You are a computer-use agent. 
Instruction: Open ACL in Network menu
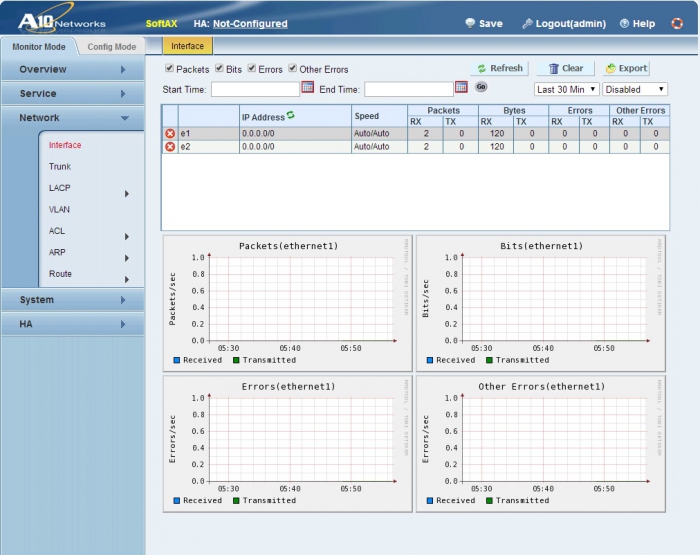[x=57, y=231]
